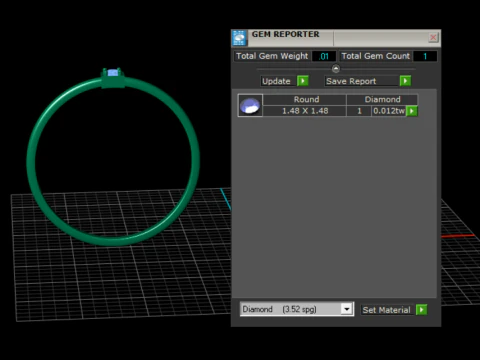This screenshot has height=360, width=480.
Task: Open the Diamond (3.52 spg) material dropdown
Action: point(347,309)
